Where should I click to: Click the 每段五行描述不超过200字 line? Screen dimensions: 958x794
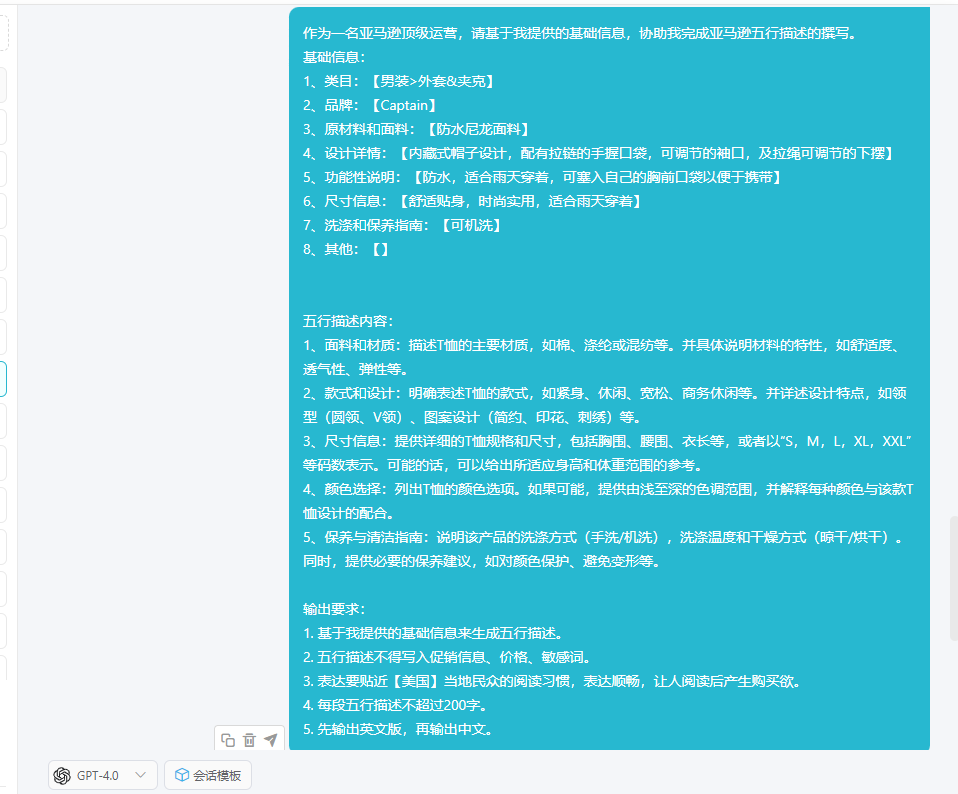point(395,705)
